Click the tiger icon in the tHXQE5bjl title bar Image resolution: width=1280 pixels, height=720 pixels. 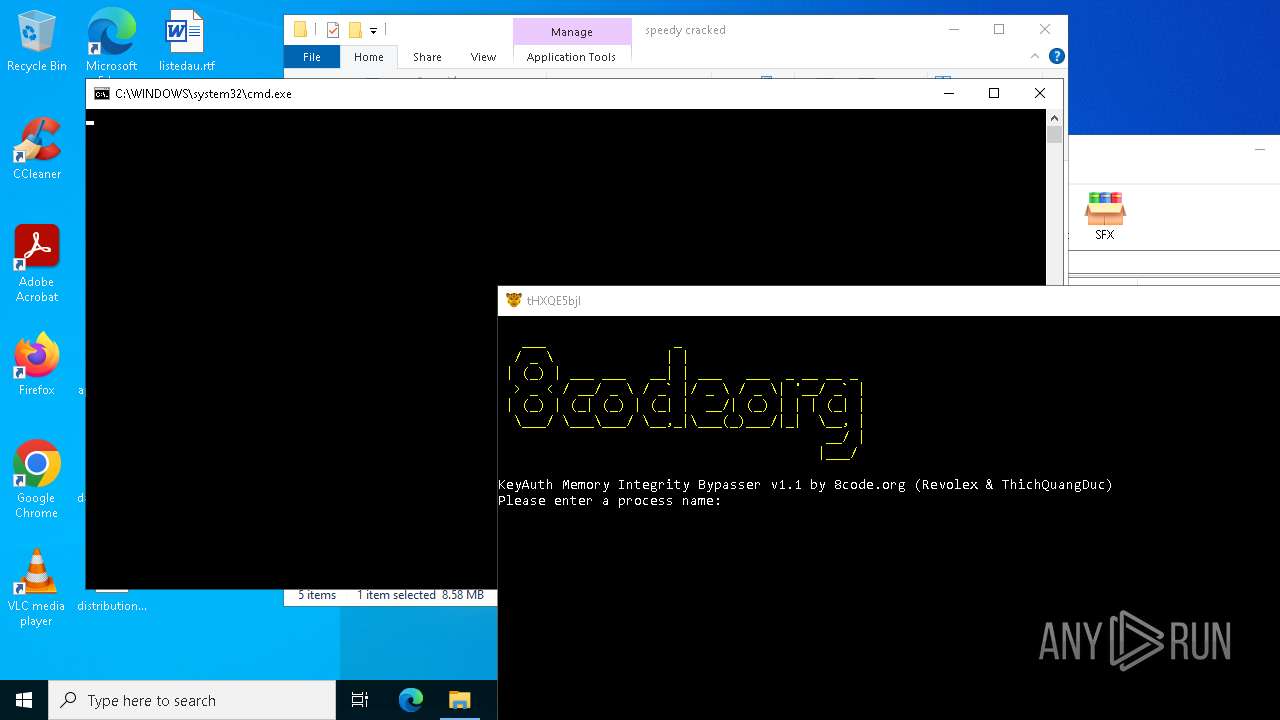(x=514, y=300)
